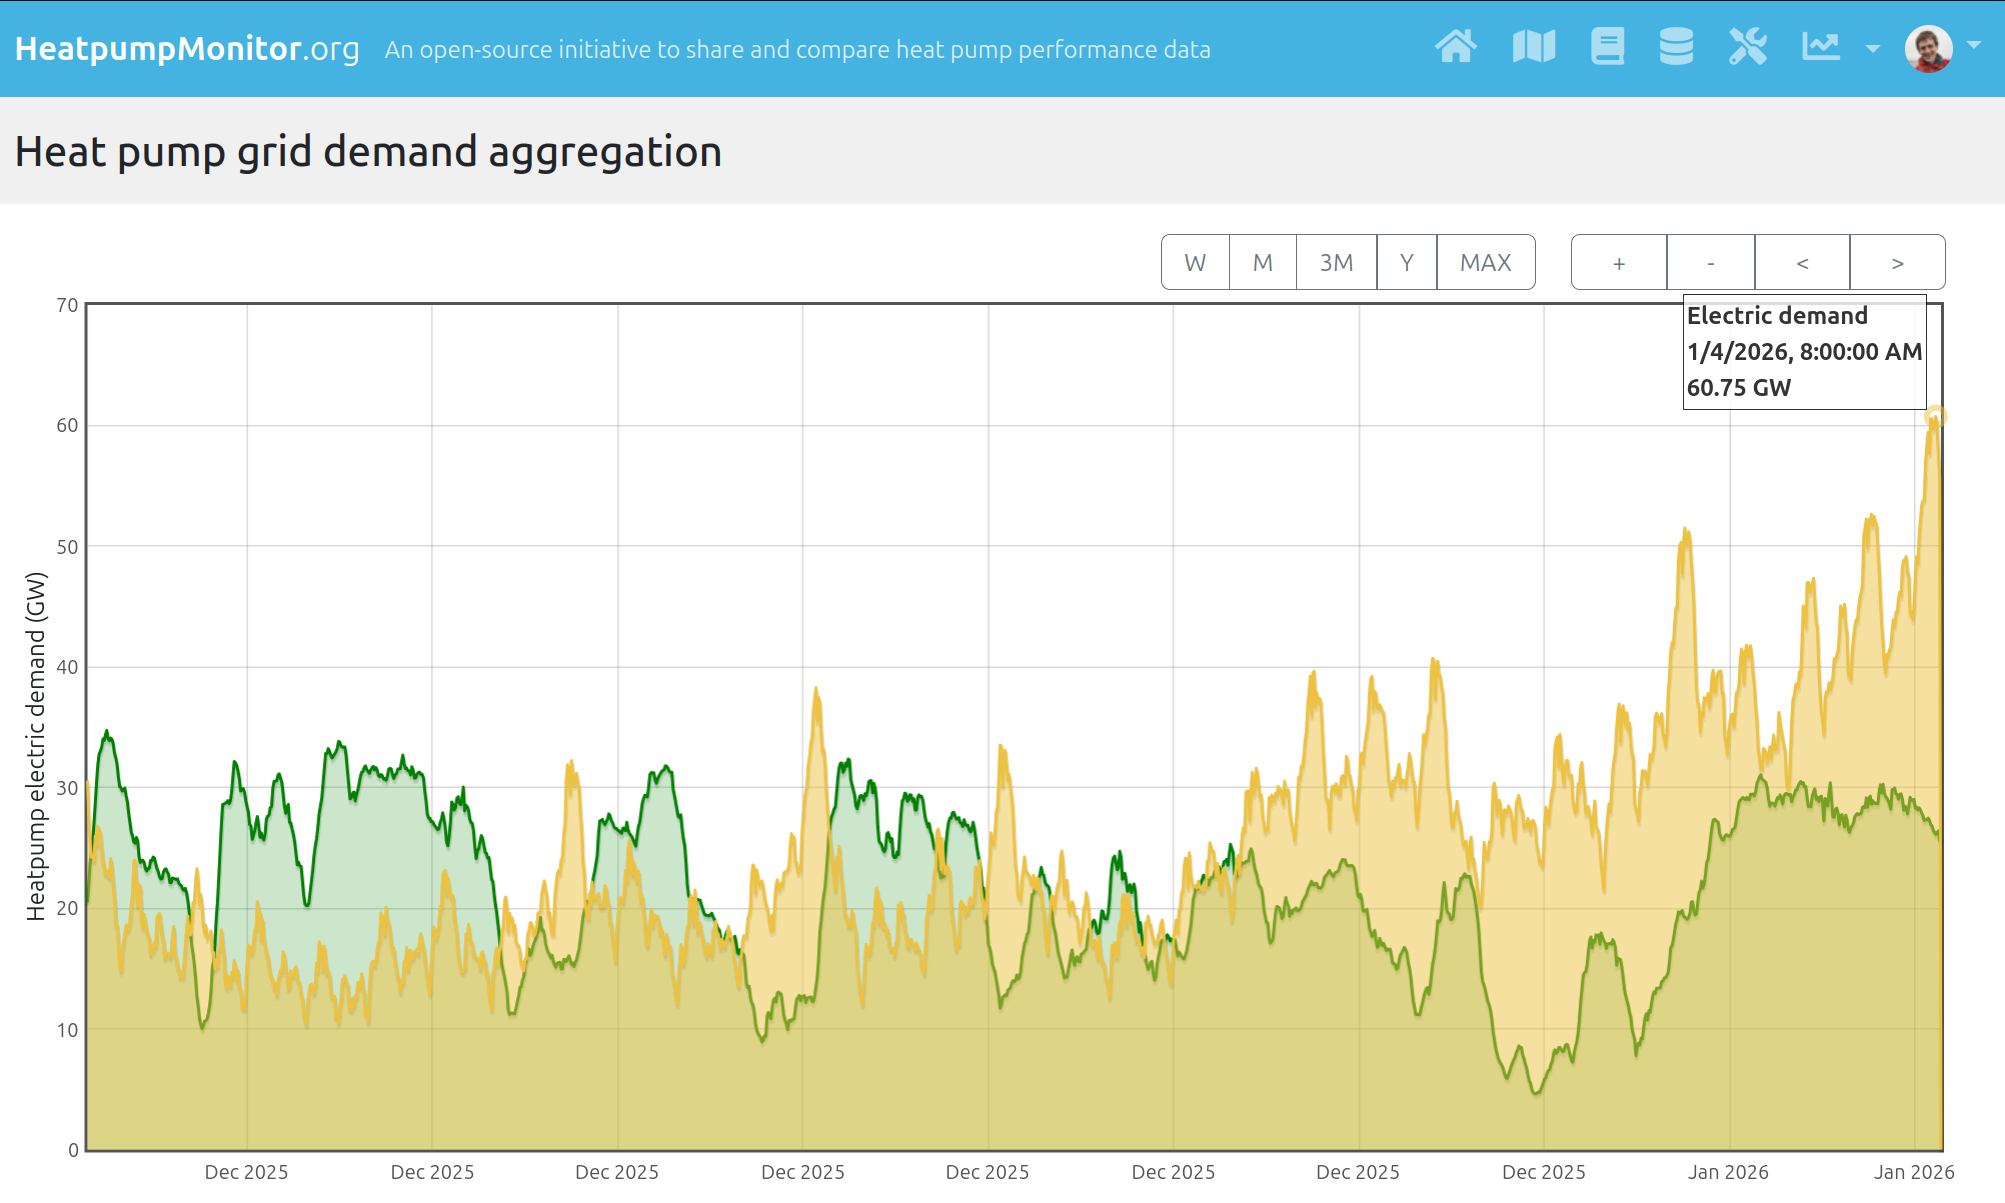The height and width of the screenshot is (1203, 2005).
Task: Show the MAX time range
Action: tap(1485, 263)
